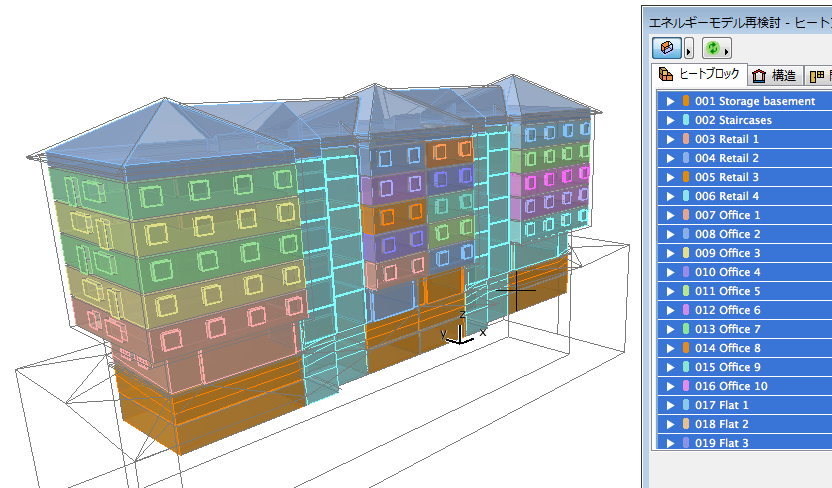Switch to the ヒートブロック tab
Screen dimensions: 832x488
[700, 74]
